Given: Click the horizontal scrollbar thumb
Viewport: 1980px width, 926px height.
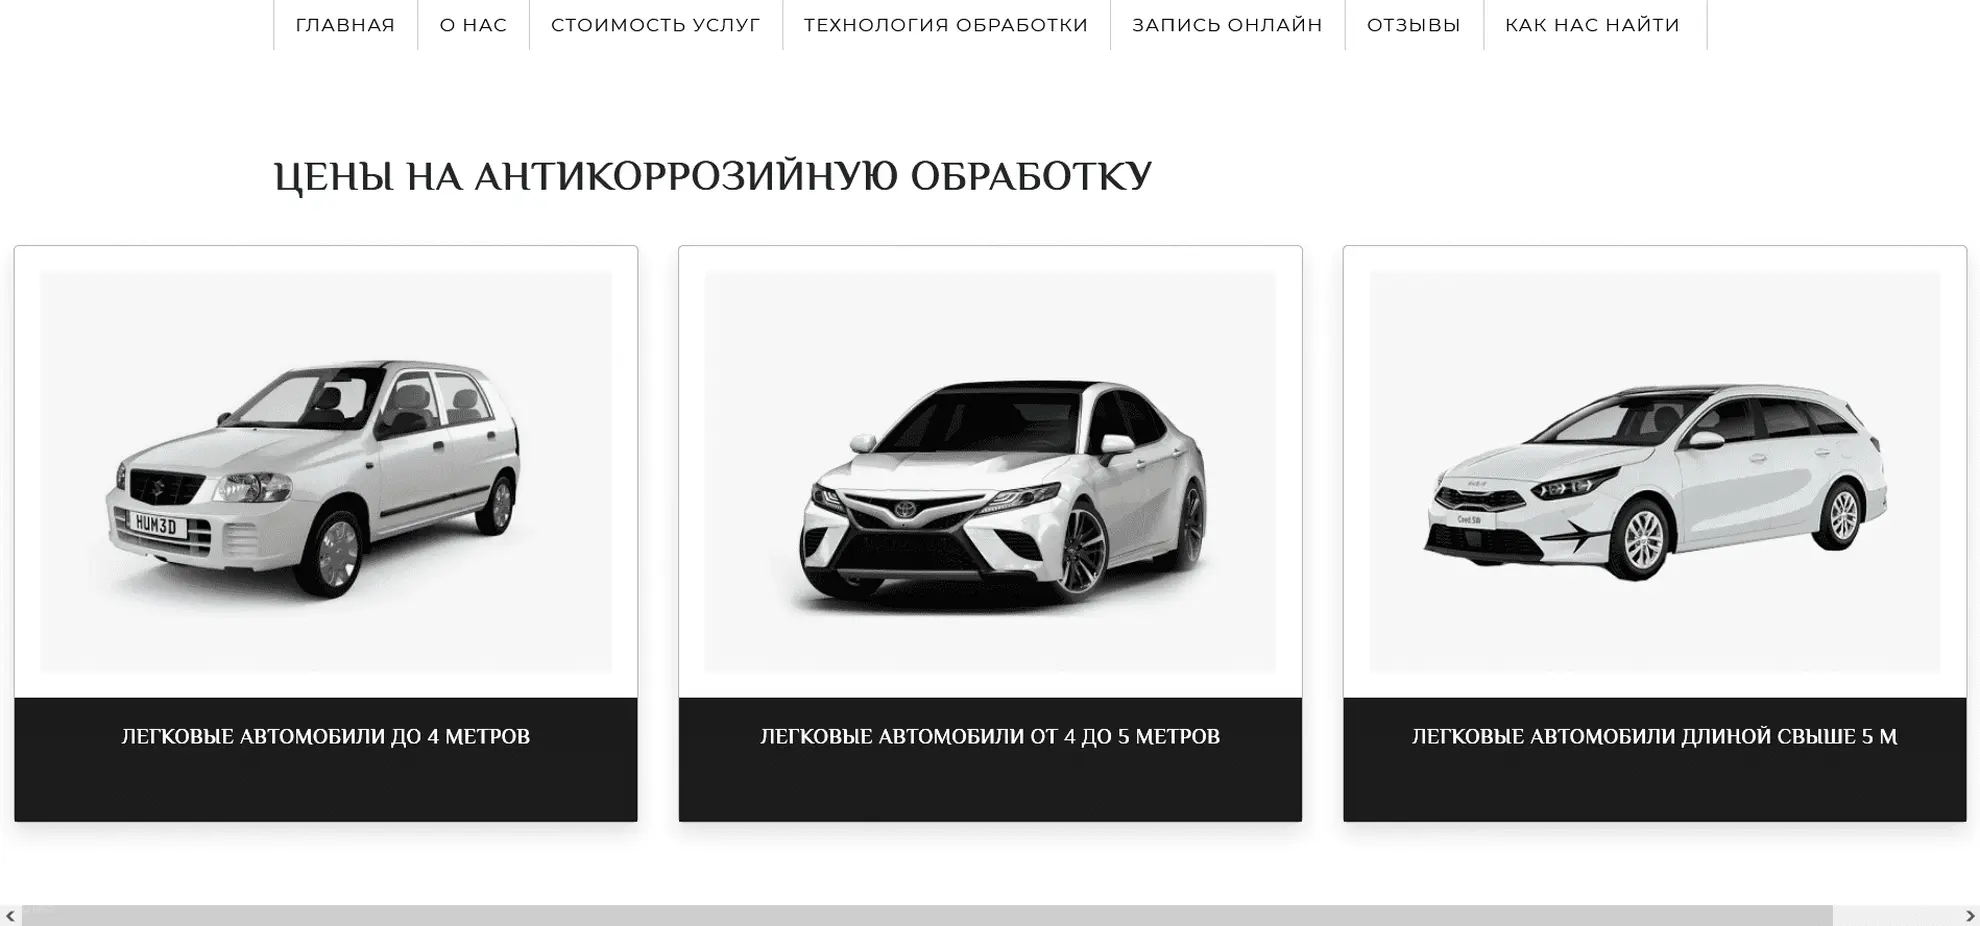Looking at the screenshot, I should 927,916.
